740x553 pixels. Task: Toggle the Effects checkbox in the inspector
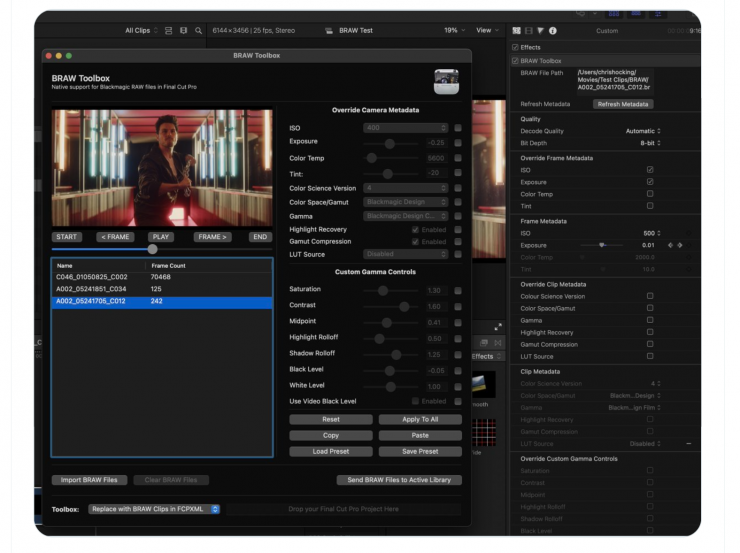click(515, 47)
